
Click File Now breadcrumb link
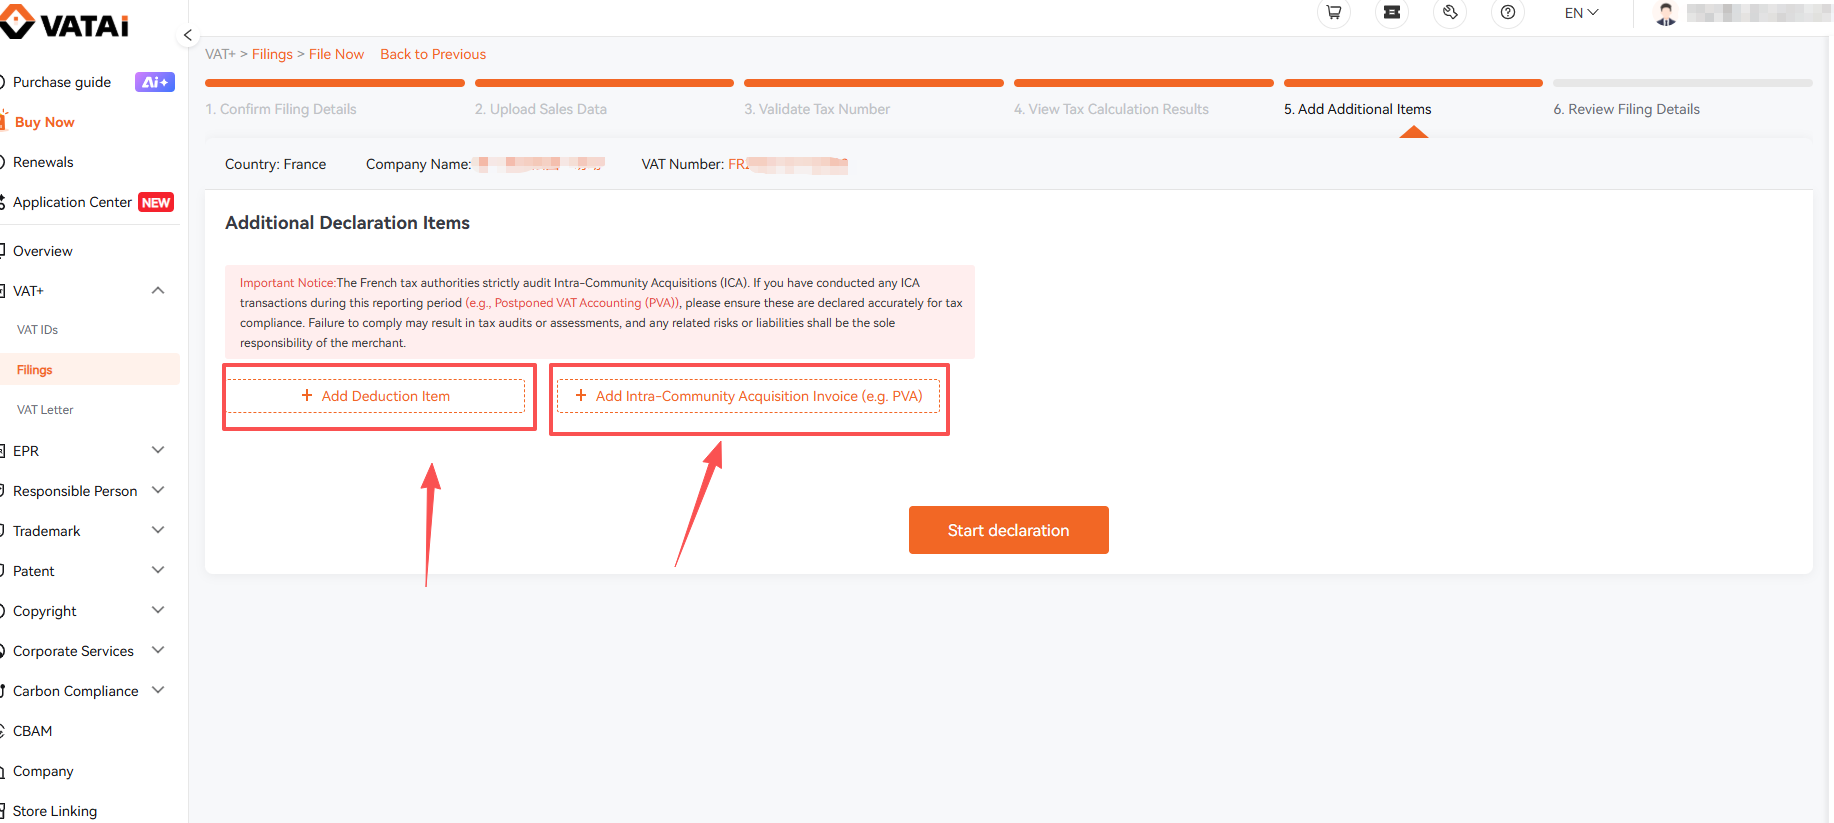pos(336,54)
